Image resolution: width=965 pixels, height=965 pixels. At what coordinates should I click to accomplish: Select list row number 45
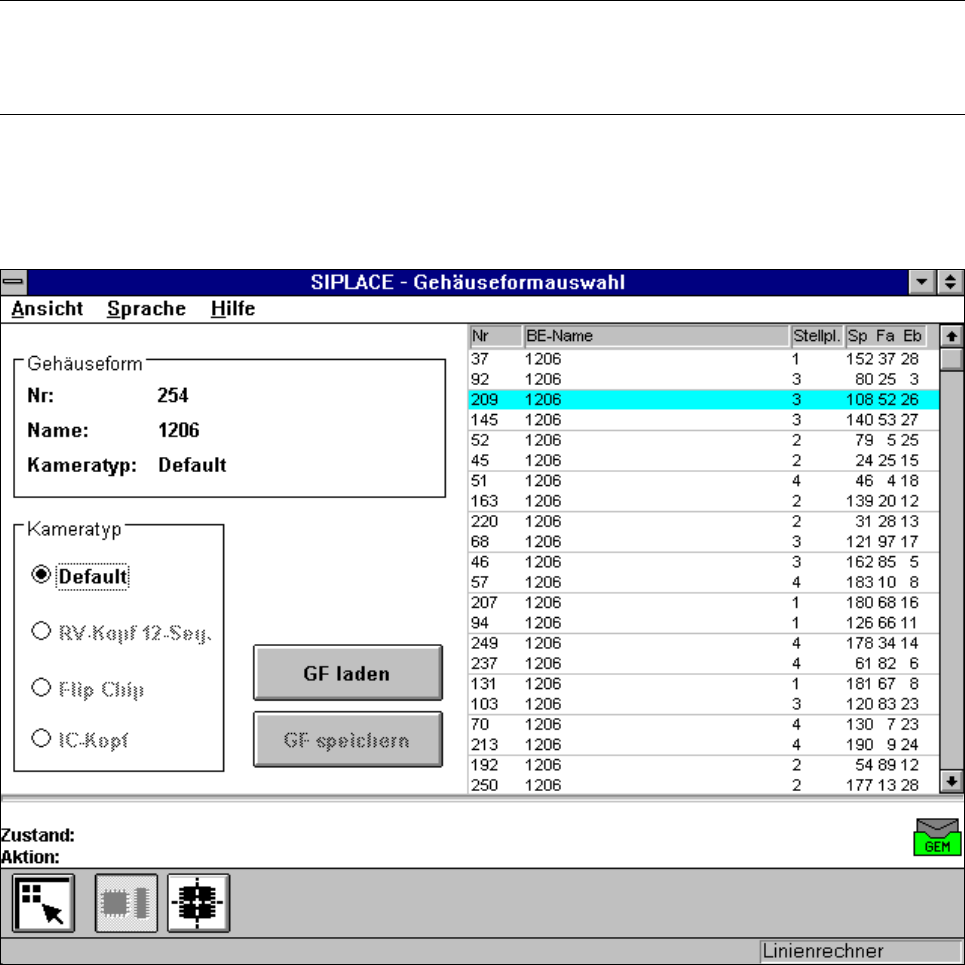(703, 460)
